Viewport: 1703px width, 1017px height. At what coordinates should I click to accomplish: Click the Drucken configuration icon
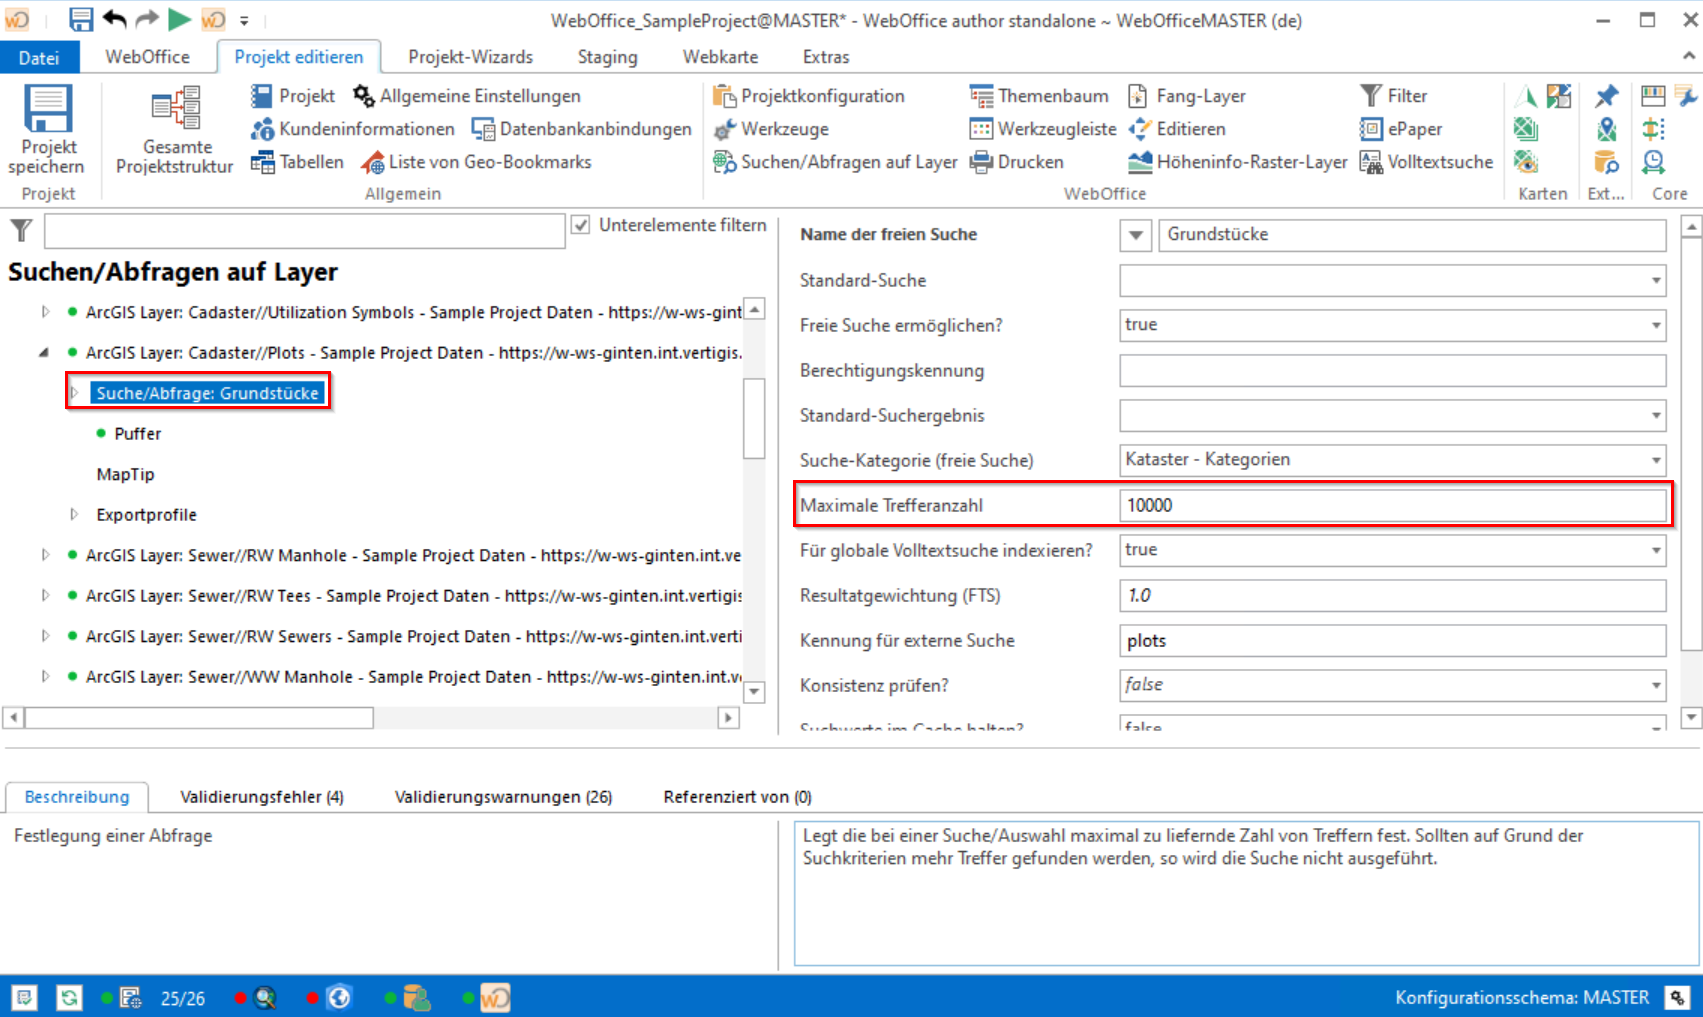pos(981,161)
